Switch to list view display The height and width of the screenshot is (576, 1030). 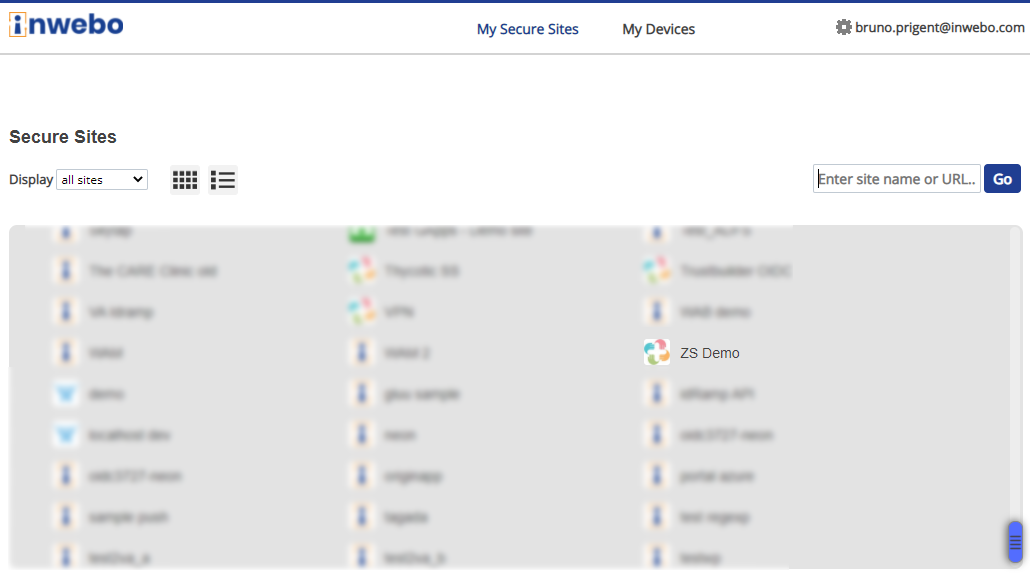click(x=223, y=180)
